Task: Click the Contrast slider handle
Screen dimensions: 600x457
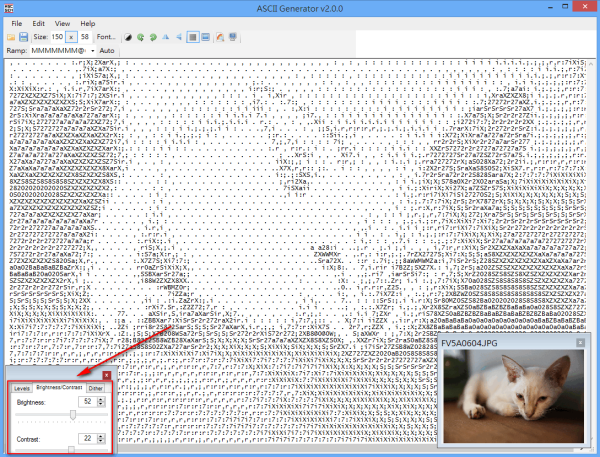Action: pos(71,449)
